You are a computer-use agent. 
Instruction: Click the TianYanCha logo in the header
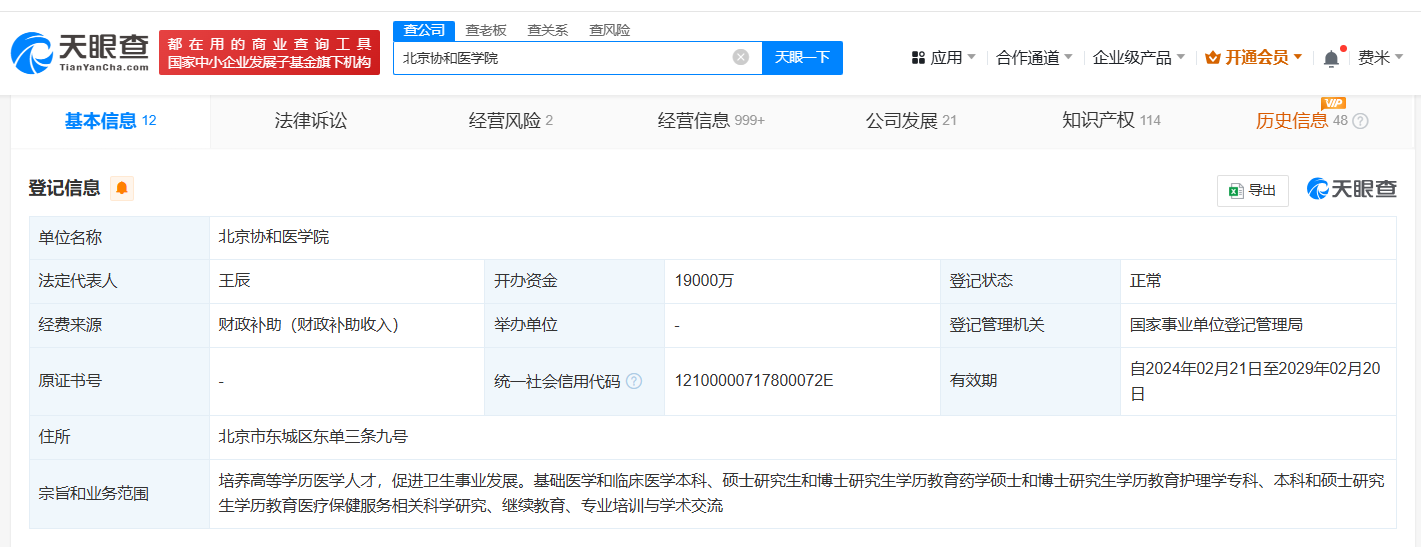tap(81, 52)
